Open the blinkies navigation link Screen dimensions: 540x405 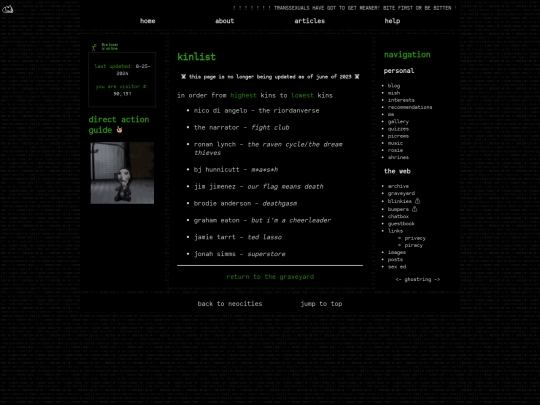click(399, 201)
